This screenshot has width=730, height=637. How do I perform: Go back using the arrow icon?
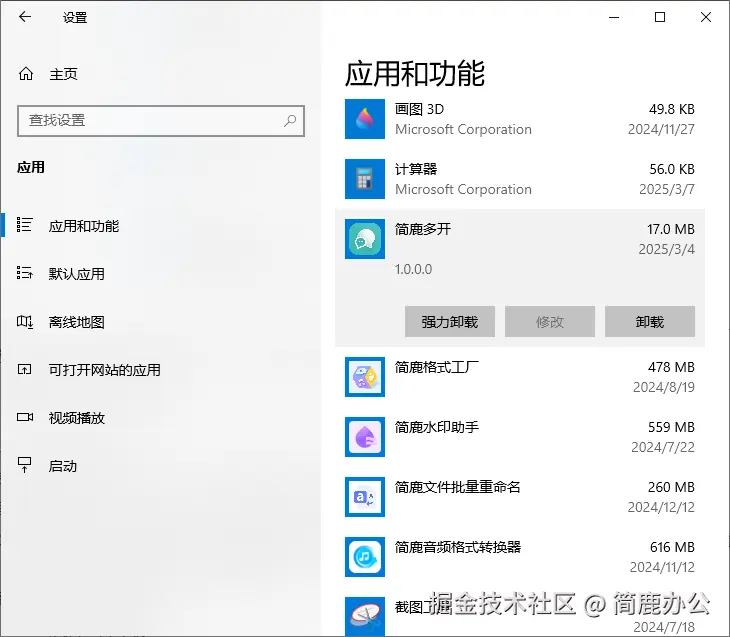[25, 17]
